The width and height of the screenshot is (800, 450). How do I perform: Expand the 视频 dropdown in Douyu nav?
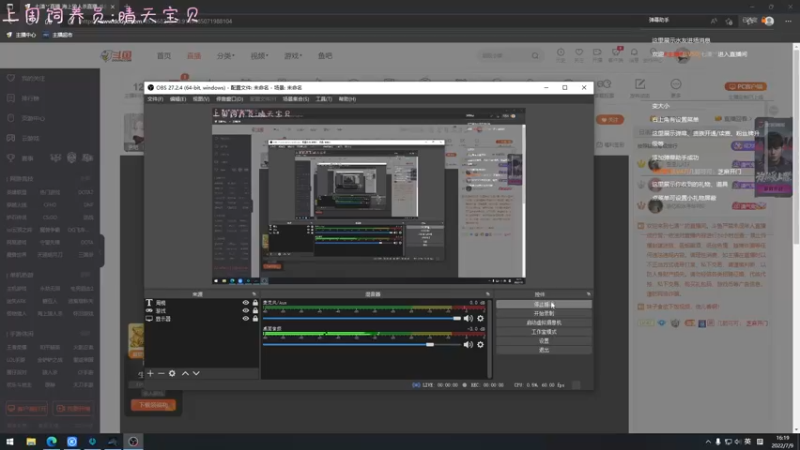pos(259,56)
